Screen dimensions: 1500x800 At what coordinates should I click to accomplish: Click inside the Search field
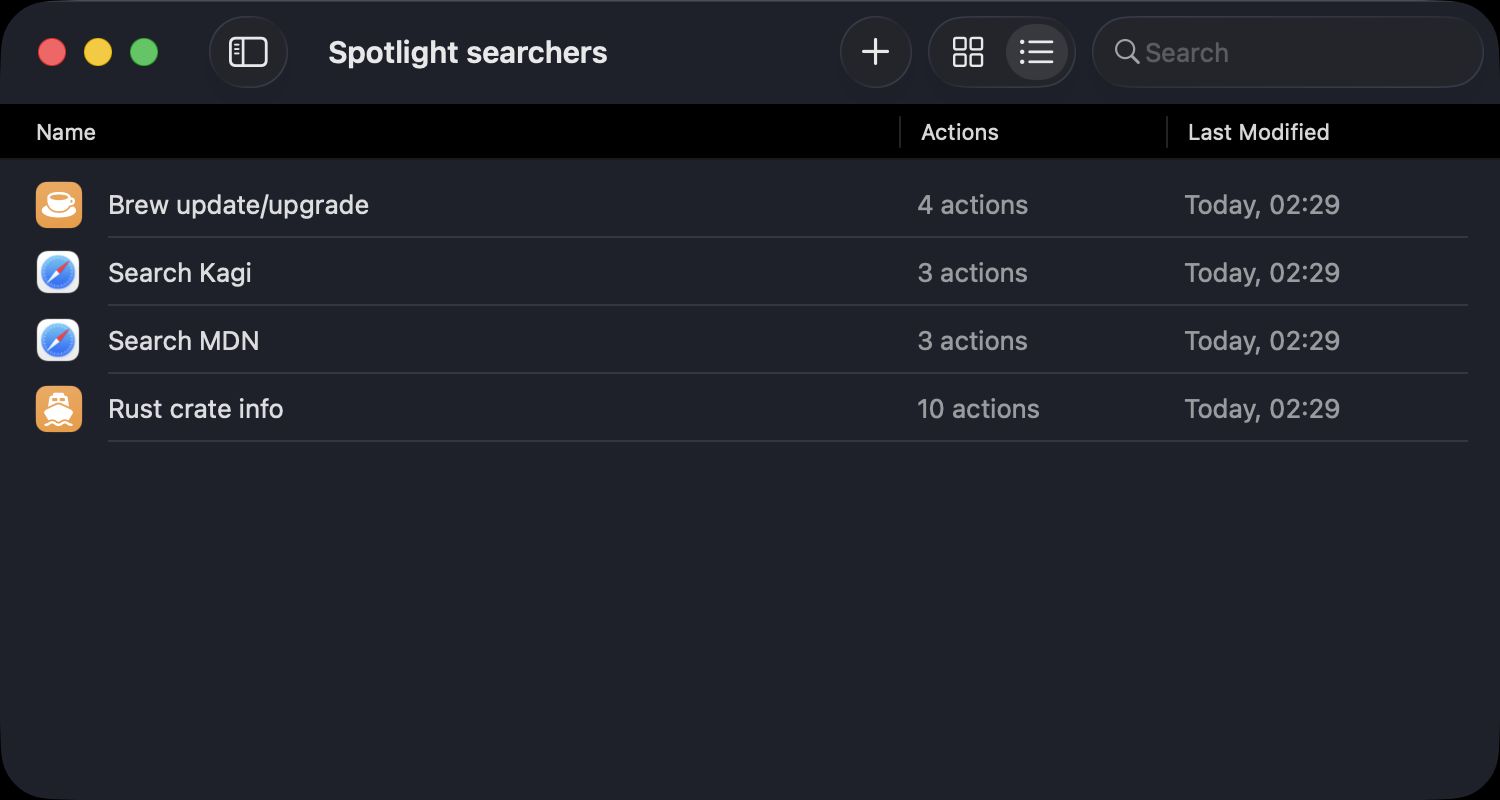pos(1250,52)
